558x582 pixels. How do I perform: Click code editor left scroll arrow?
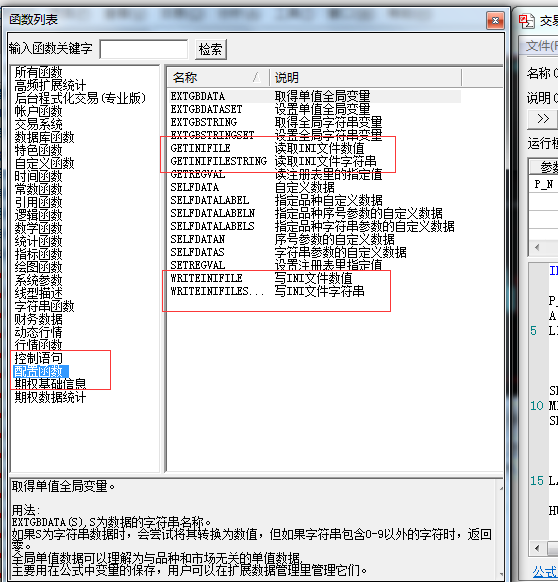(x=537, y=548)
